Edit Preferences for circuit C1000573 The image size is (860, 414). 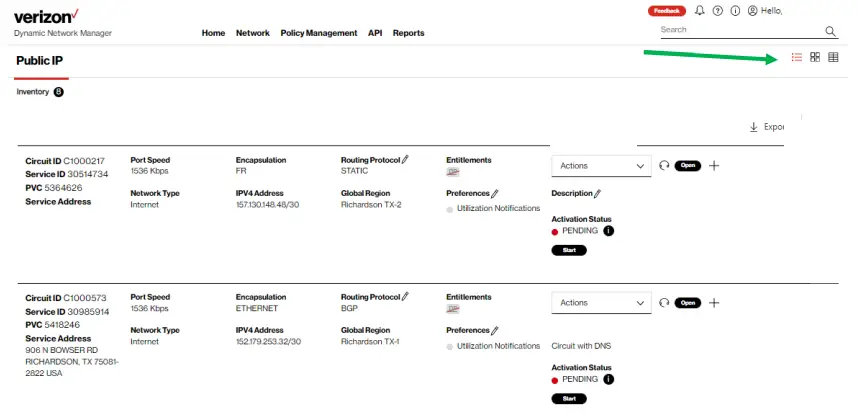[495, 330]
